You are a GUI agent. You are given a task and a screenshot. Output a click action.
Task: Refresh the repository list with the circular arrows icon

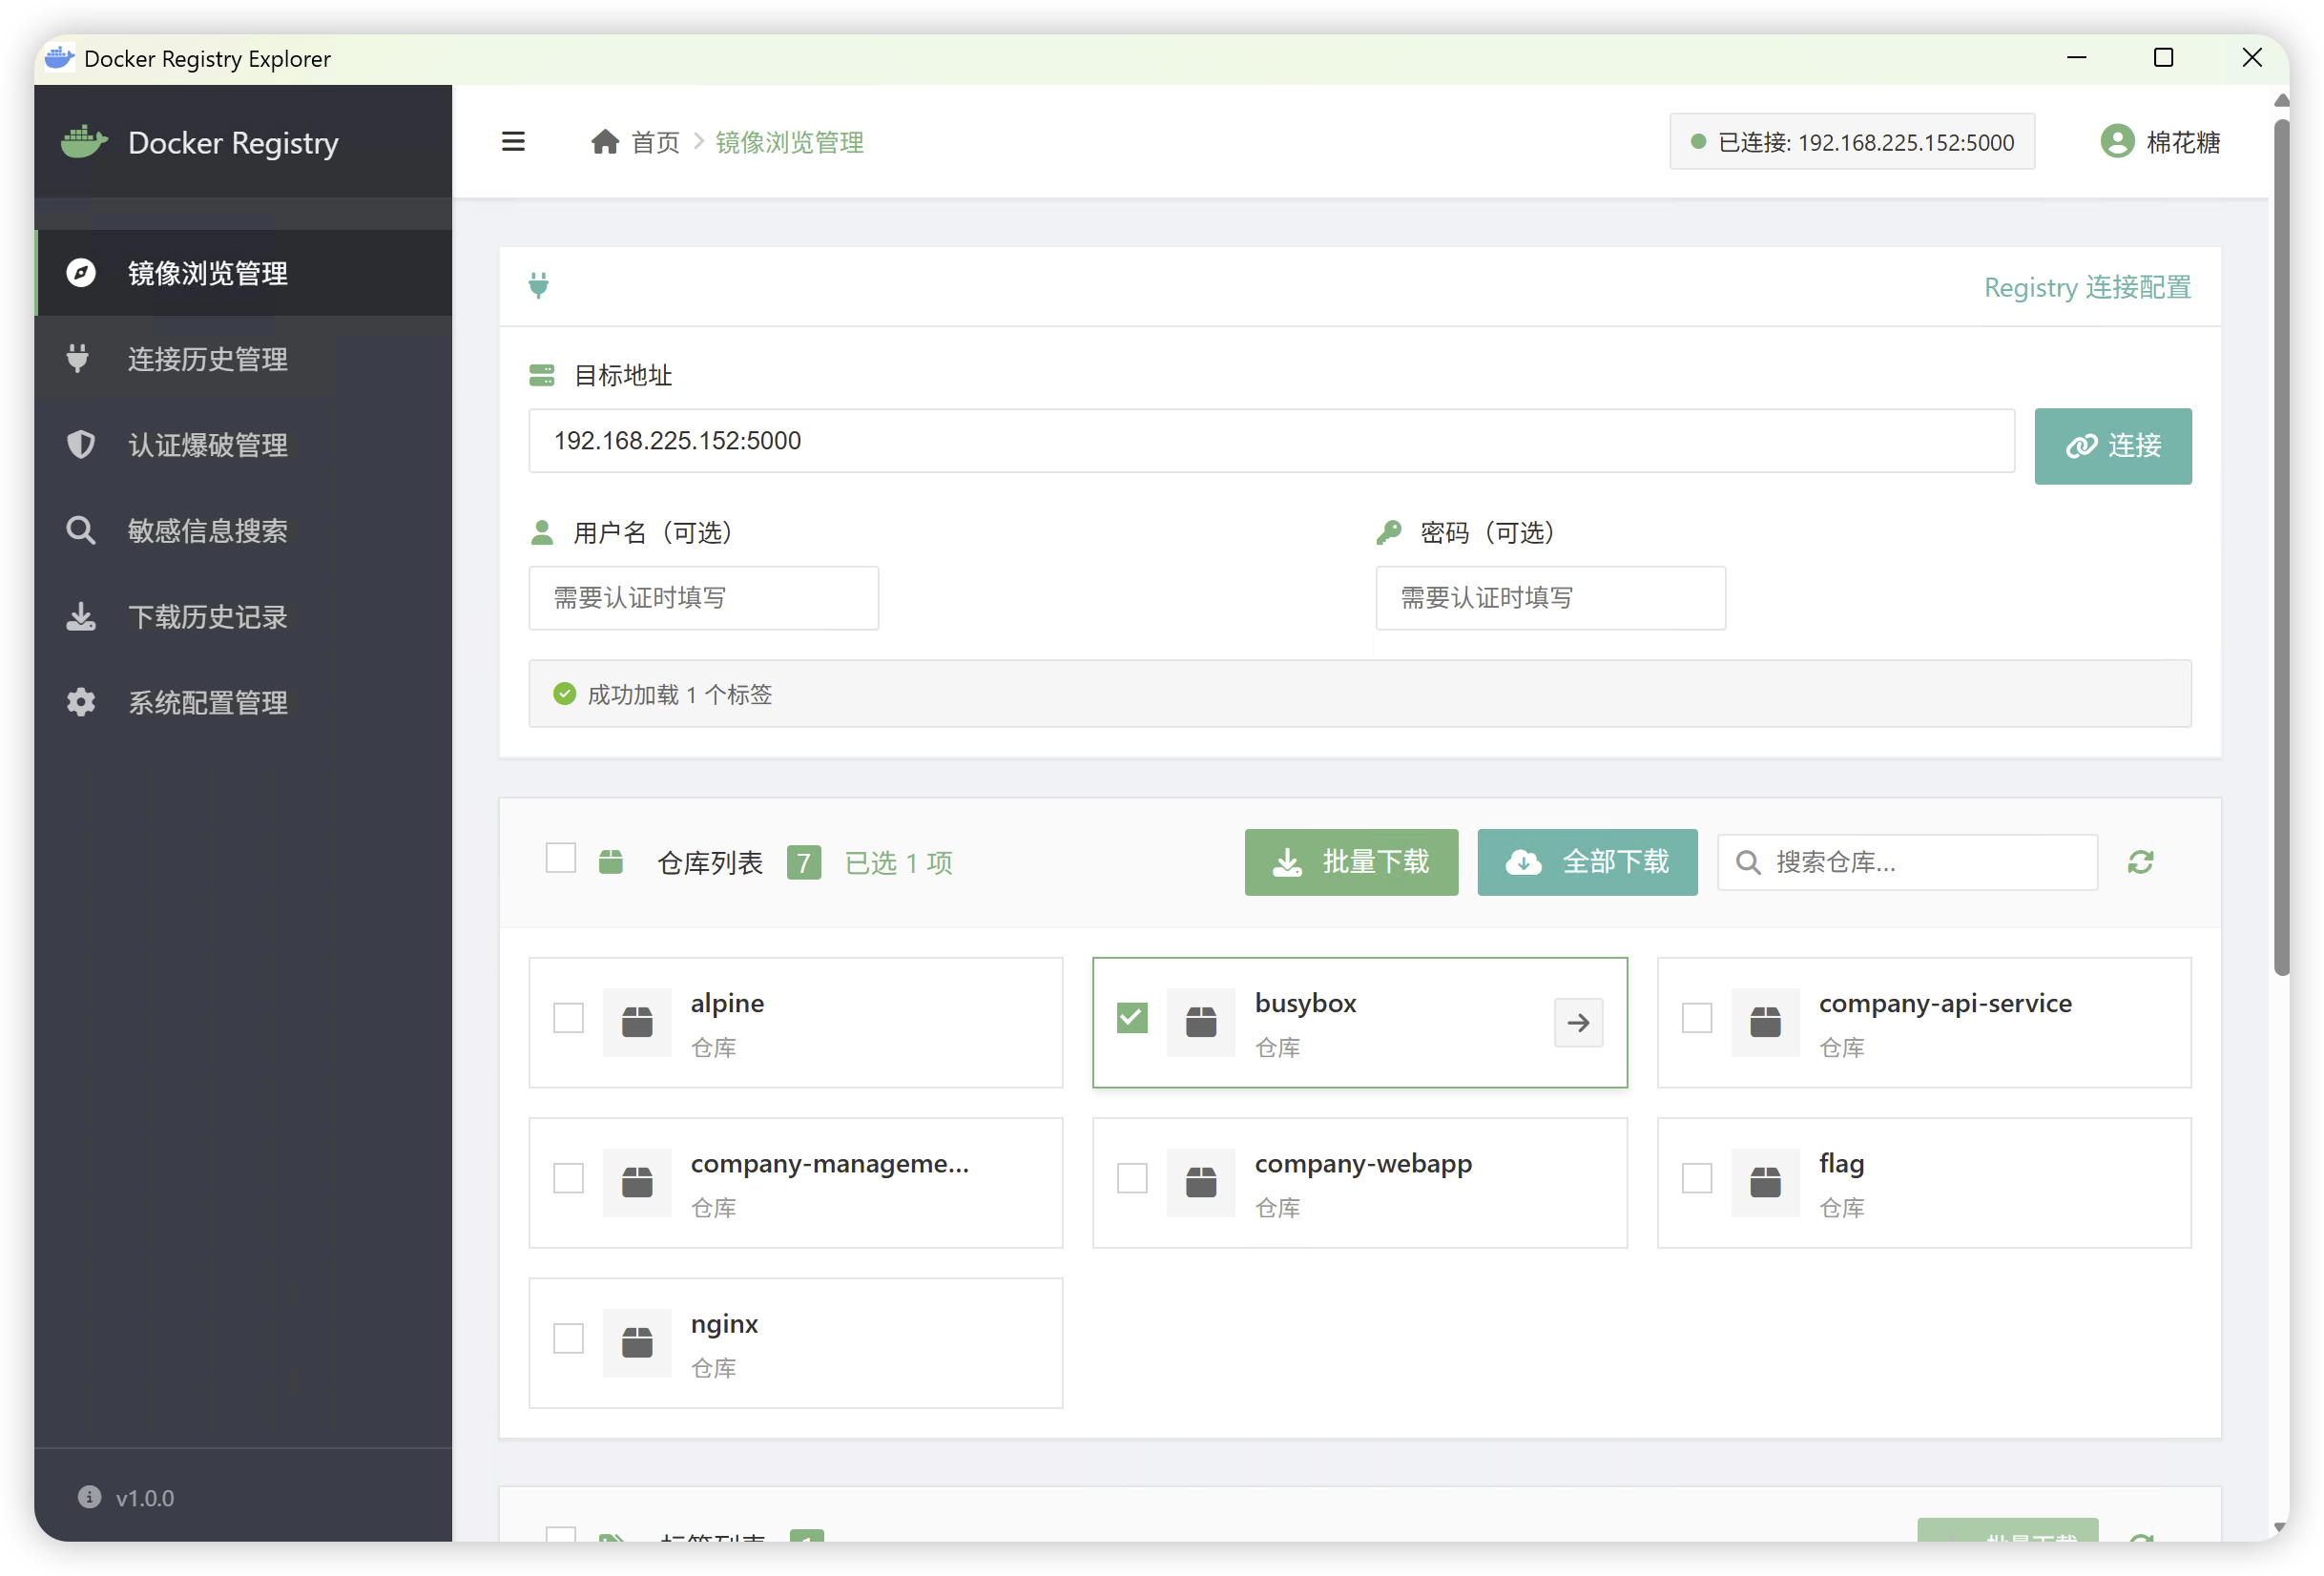point(2140,861)
